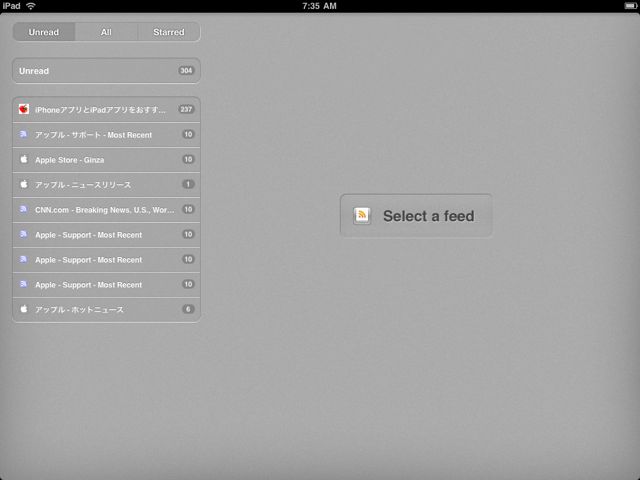Viewport: 640px width, 480px height.
Task: Tap the Wi-Fi status icon
Action: coord(31,6)
